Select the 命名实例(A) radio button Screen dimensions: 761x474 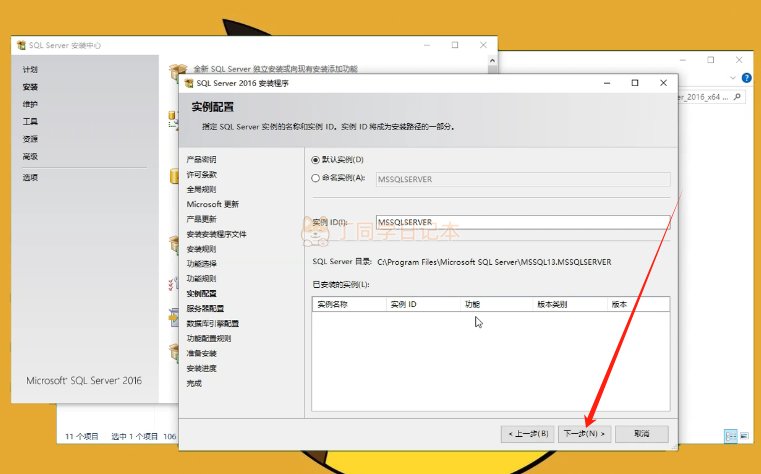tap(317, 178)
